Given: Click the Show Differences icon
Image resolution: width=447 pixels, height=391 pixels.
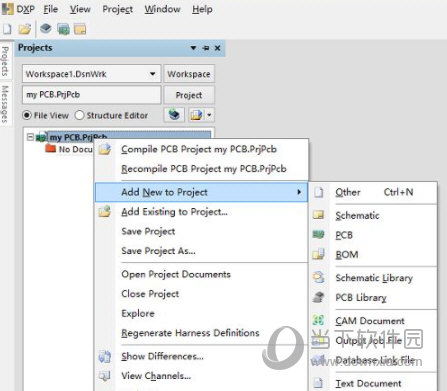Looking at the screenshot, I should [x=105, y=356].
